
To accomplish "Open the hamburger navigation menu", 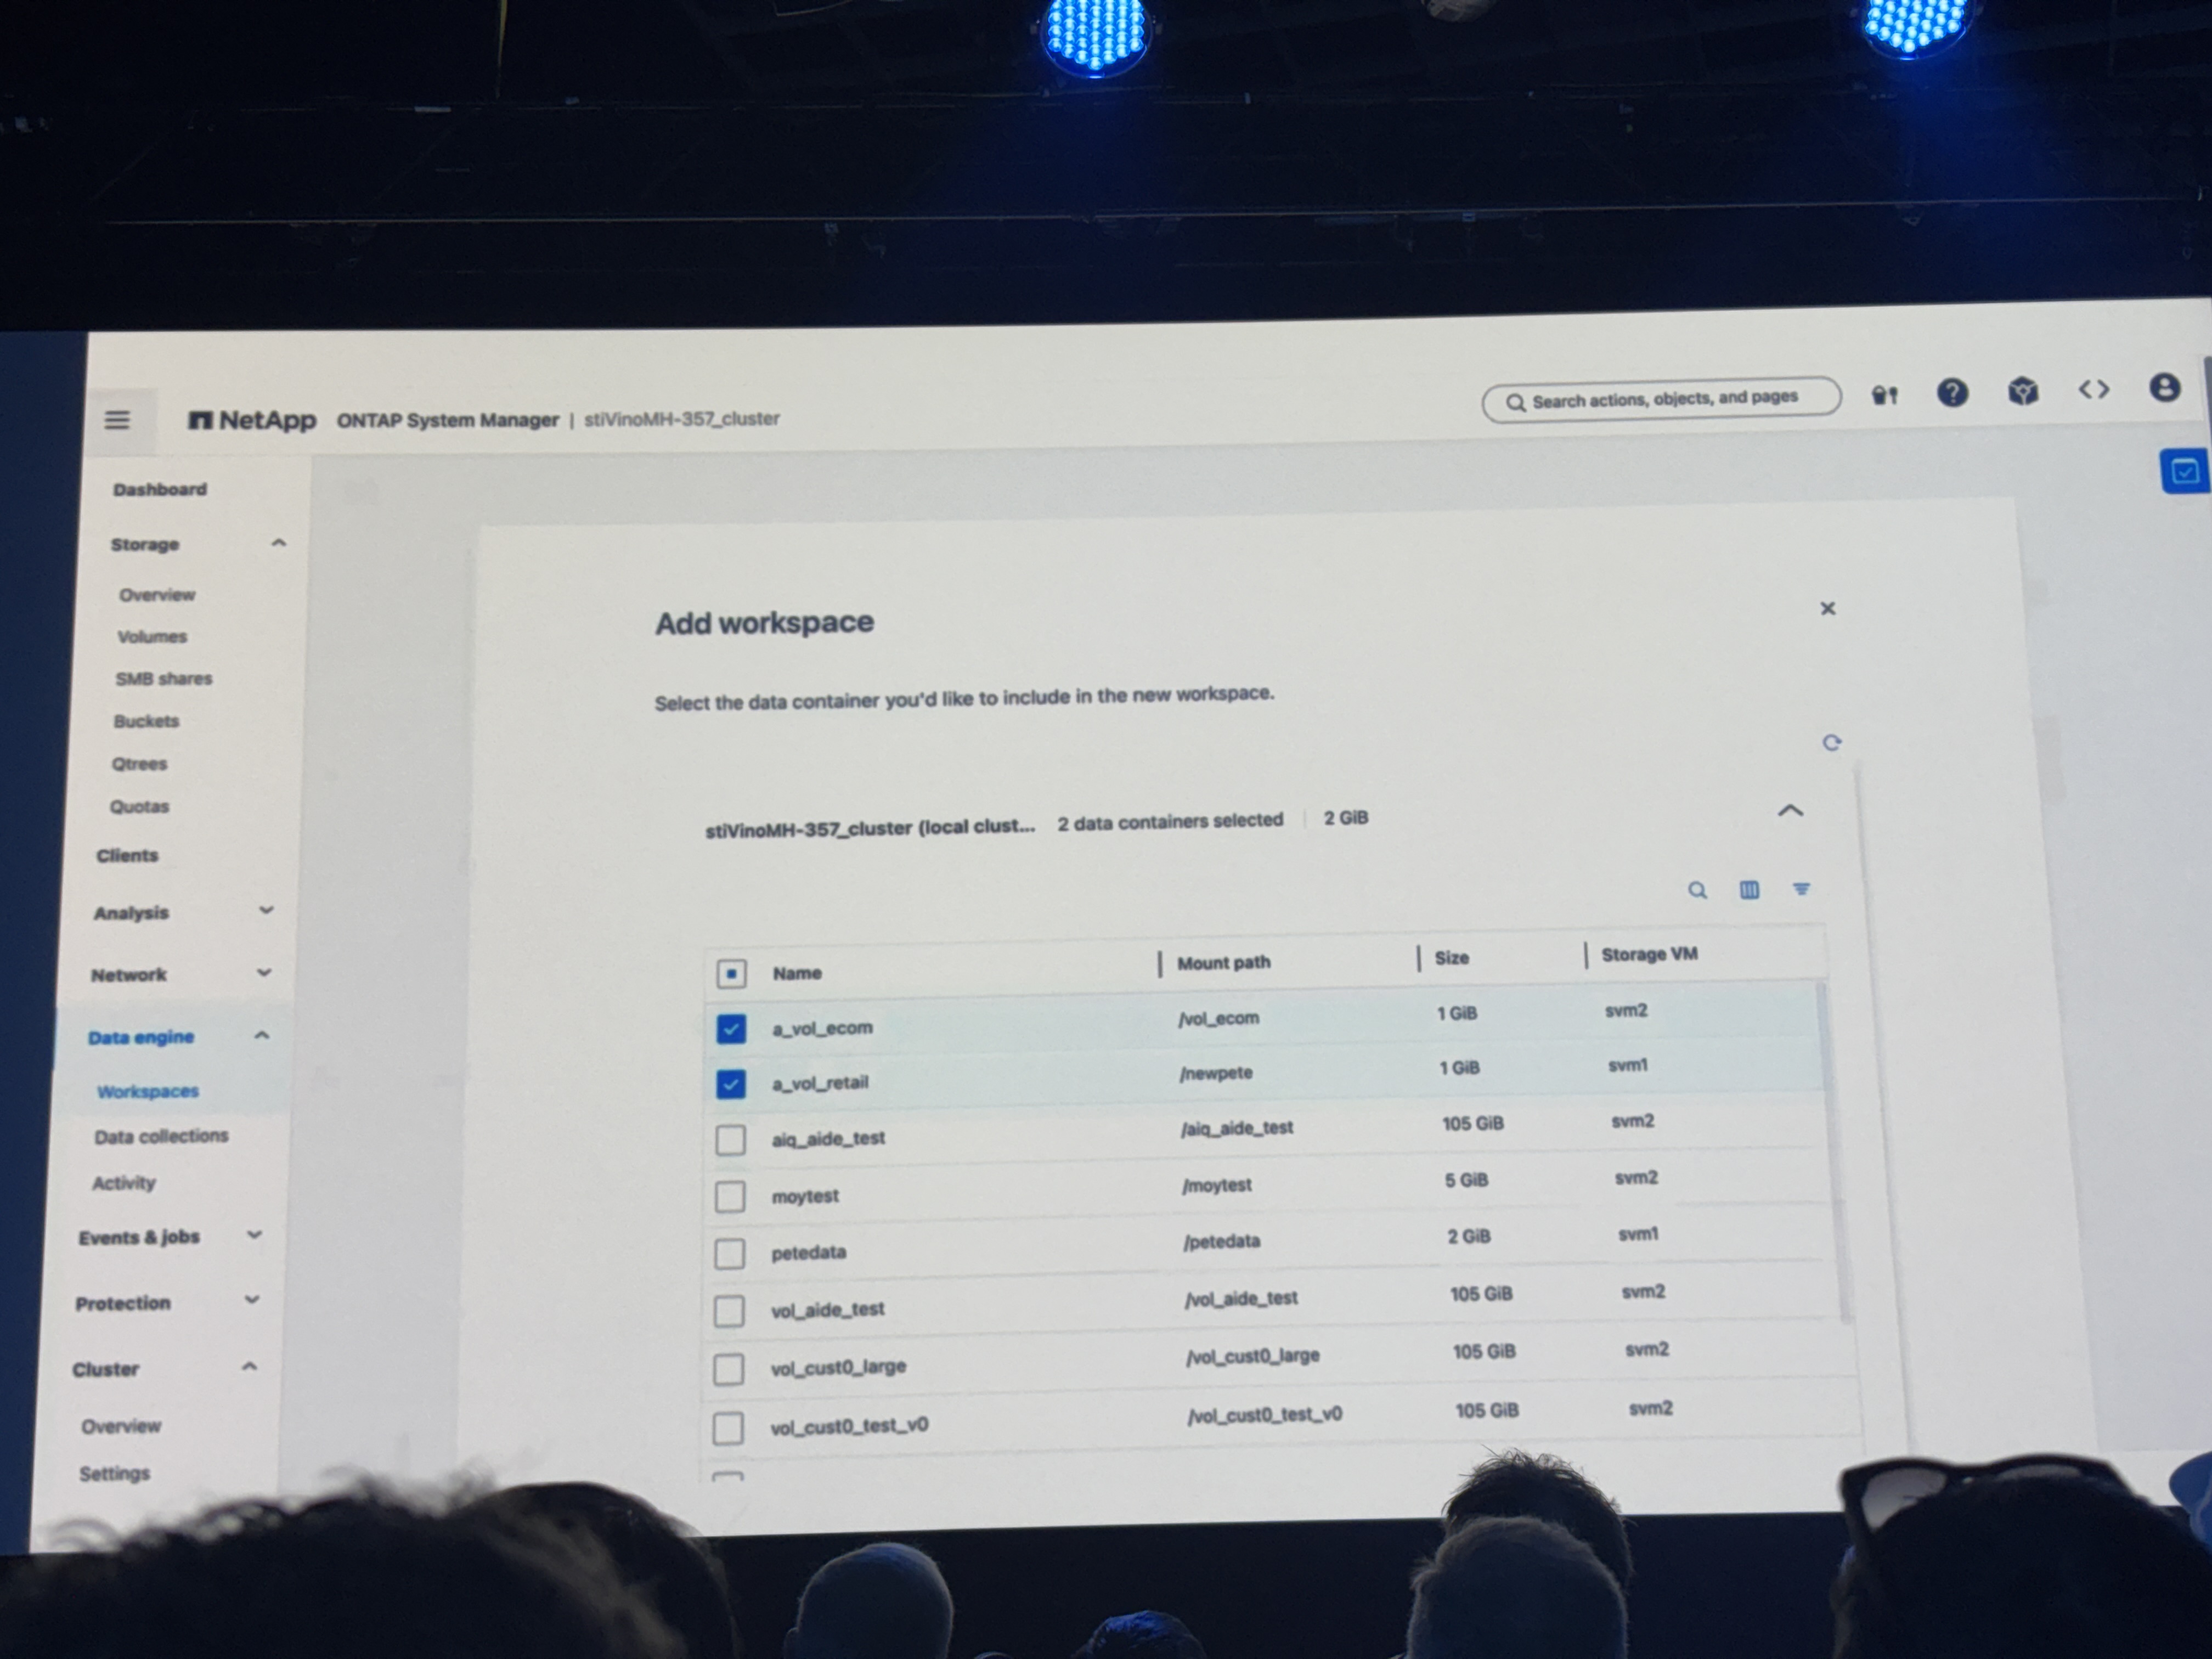I will tap(117, 420).
